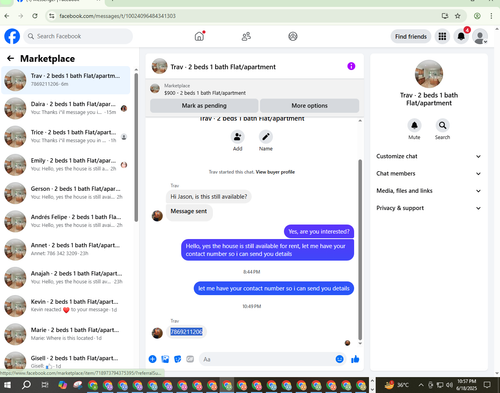This screenshot has width=500, height=393.
Task: Go back using the Marketplace back arrow
Action: [x=10, y=59]
